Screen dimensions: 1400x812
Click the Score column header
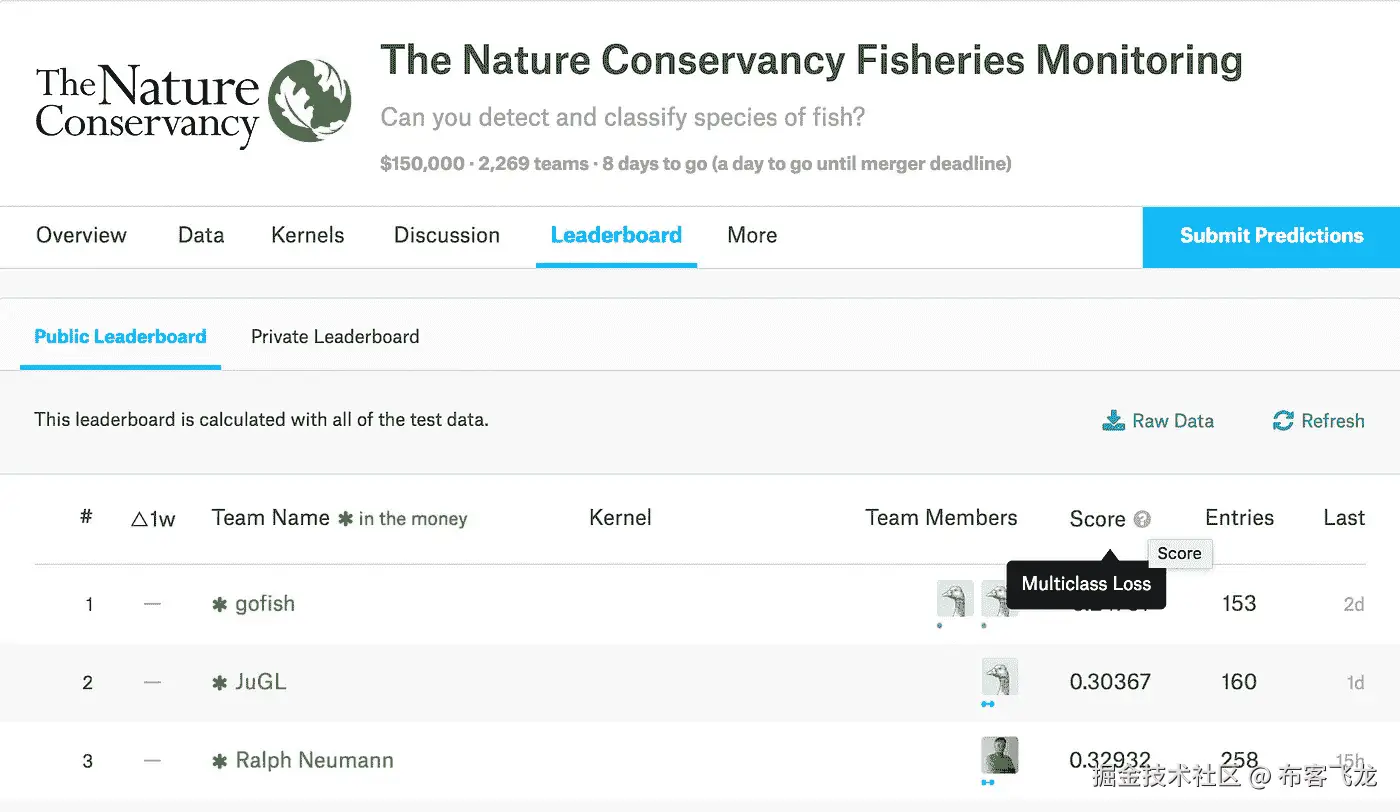pyautogui.click(x=1097, y=519)
